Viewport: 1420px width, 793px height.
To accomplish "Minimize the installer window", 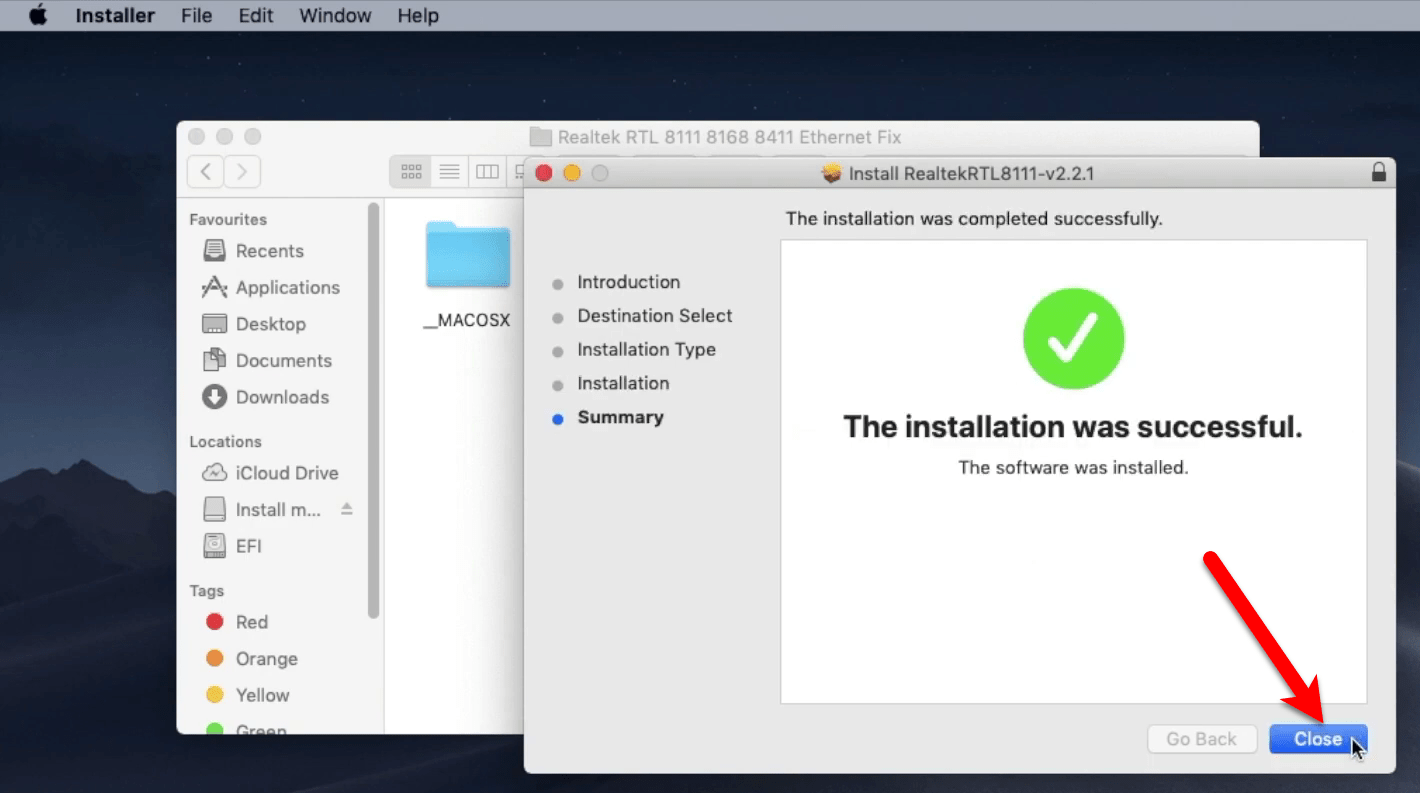I will 572,173.
